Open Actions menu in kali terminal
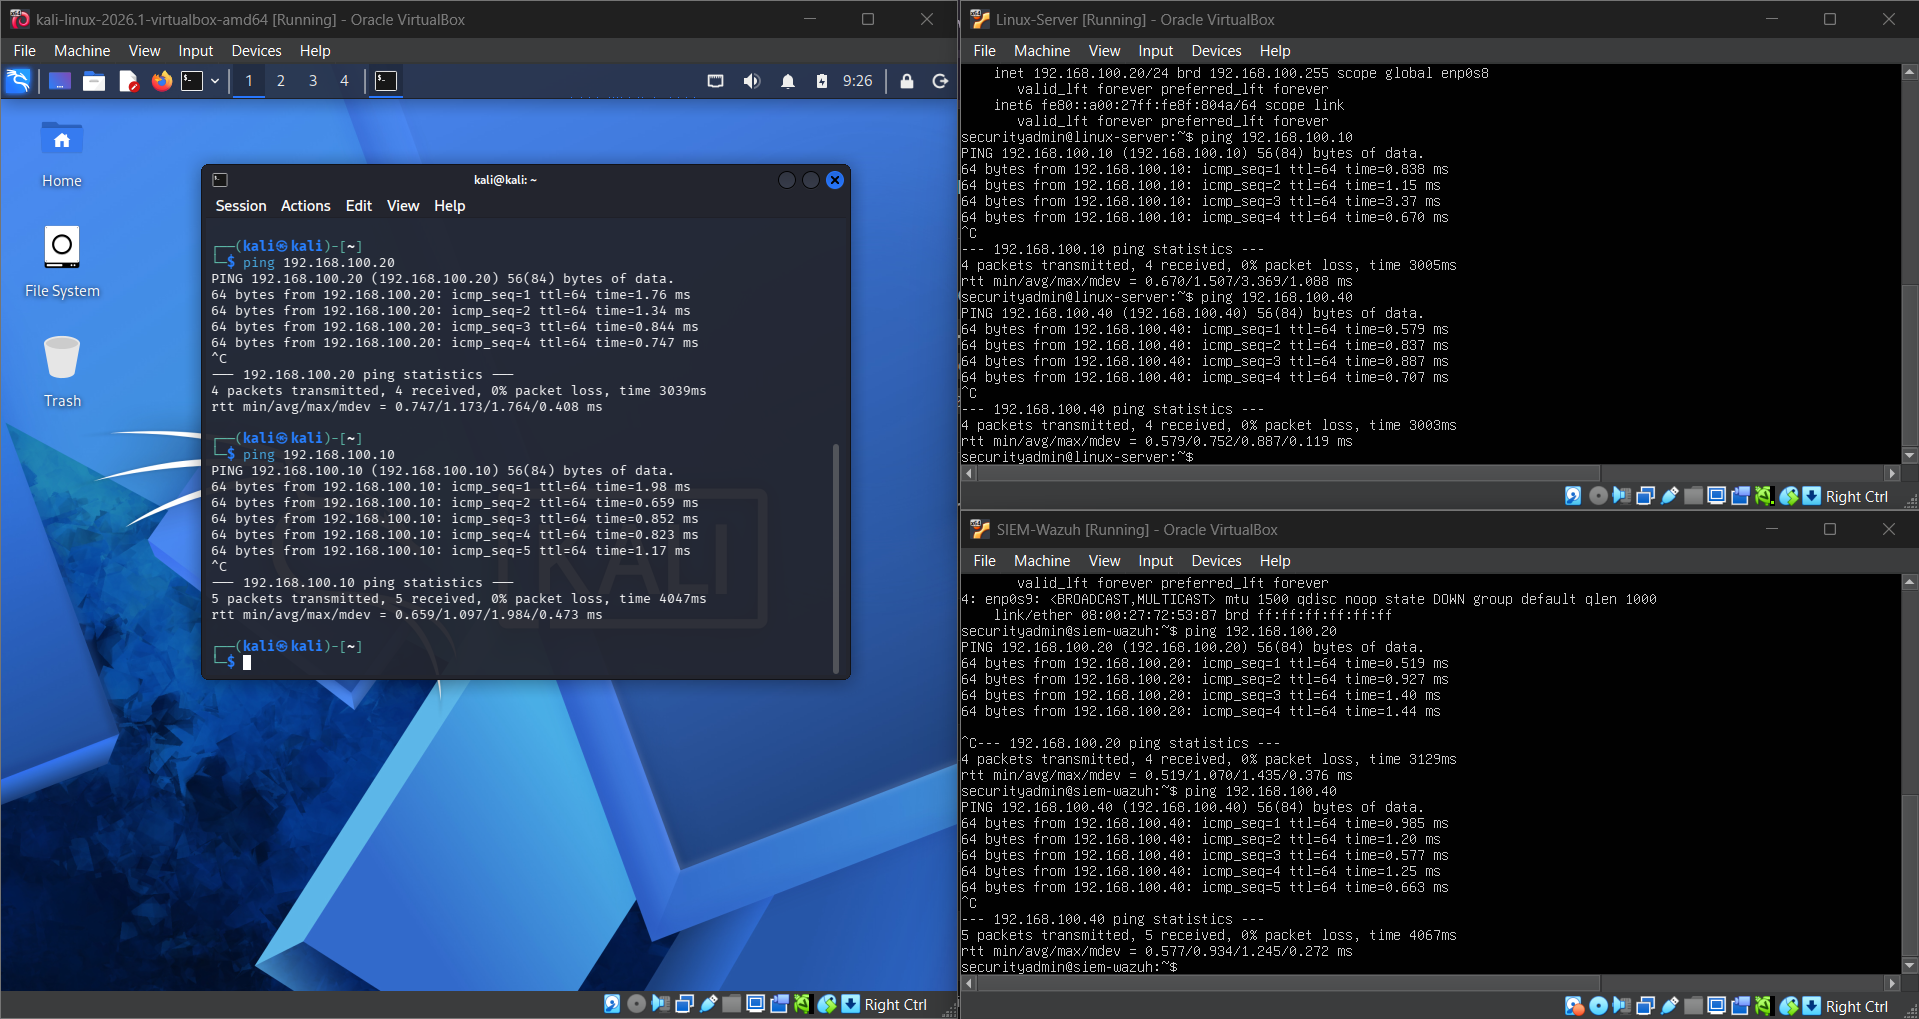The image size is (1919, 1019). [306, 206]
